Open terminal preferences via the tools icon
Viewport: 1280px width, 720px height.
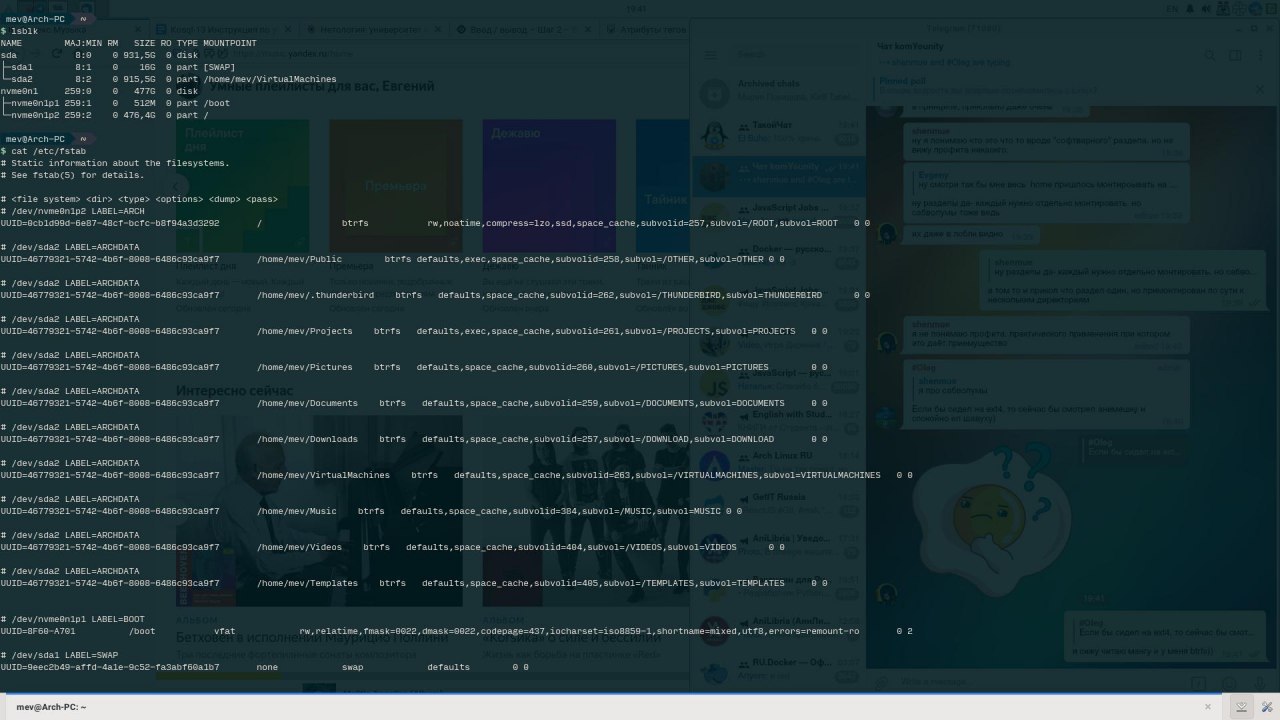pos(1267,707)
